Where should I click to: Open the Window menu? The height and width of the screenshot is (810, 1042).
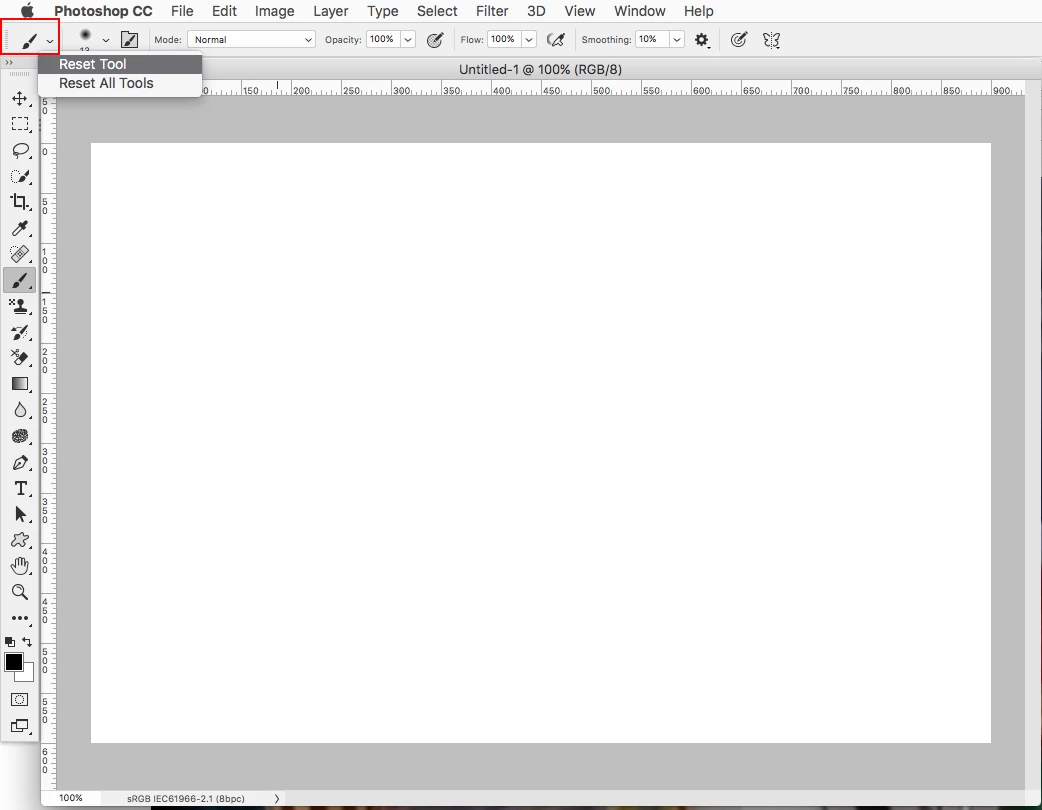pos(640,11)
